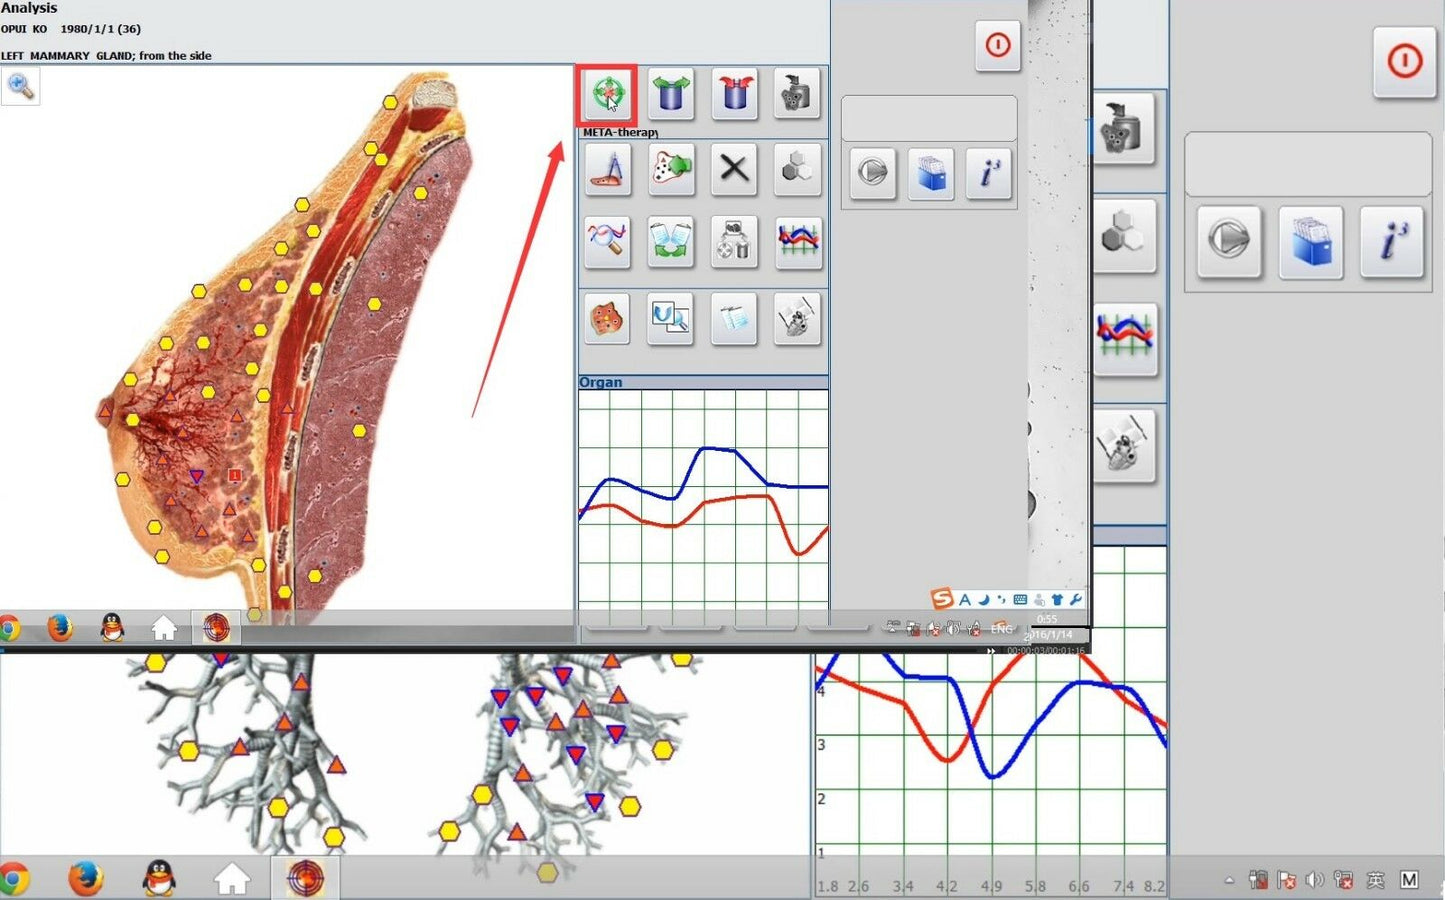
Task: Click the zoom magnifier above the breast image
Action: click(x=20, y=87)
